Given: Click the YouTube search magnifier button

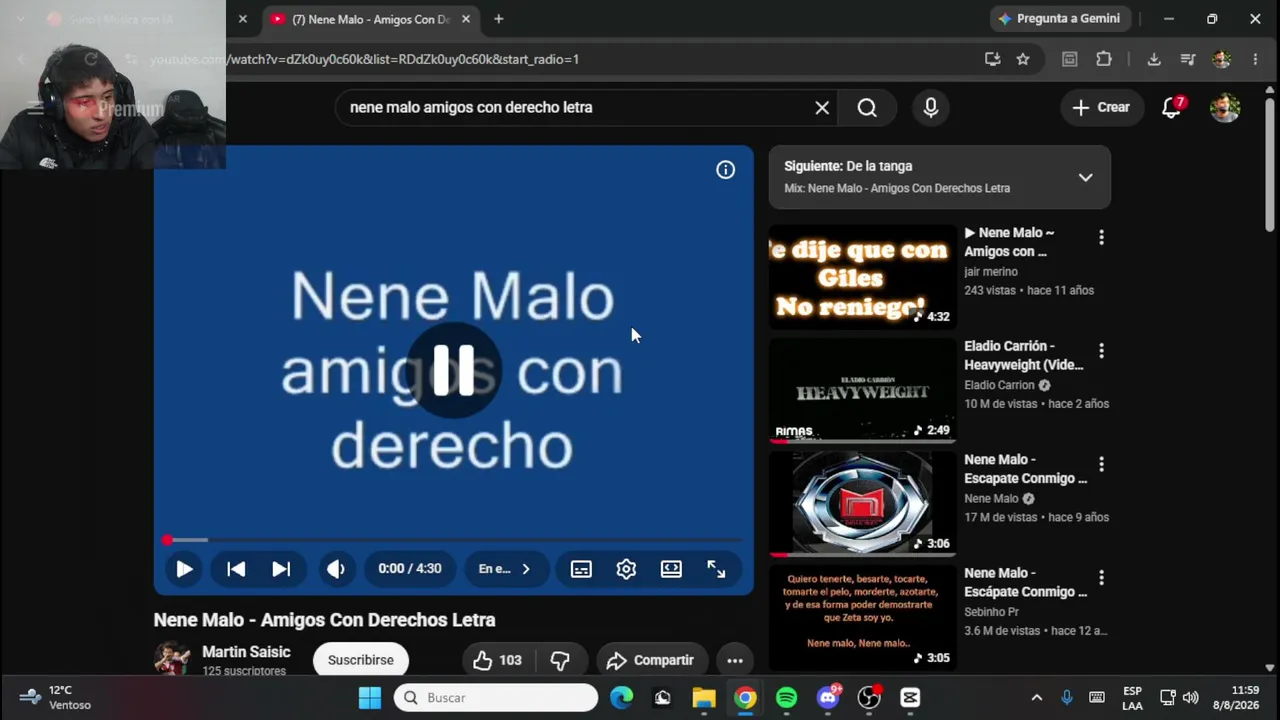Looking at the screenshot, I should click(867, 107).
